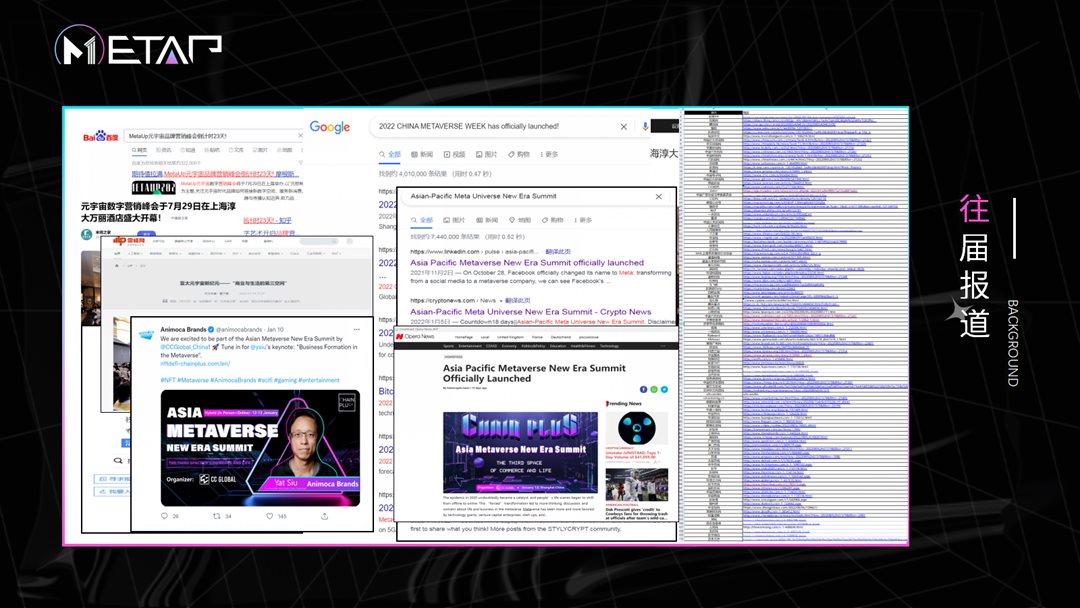Viewport: 1080px width, 608px height.
Task: Select 购物 tab in Asian-Pacific search window
Action: (x=552, y=220)
